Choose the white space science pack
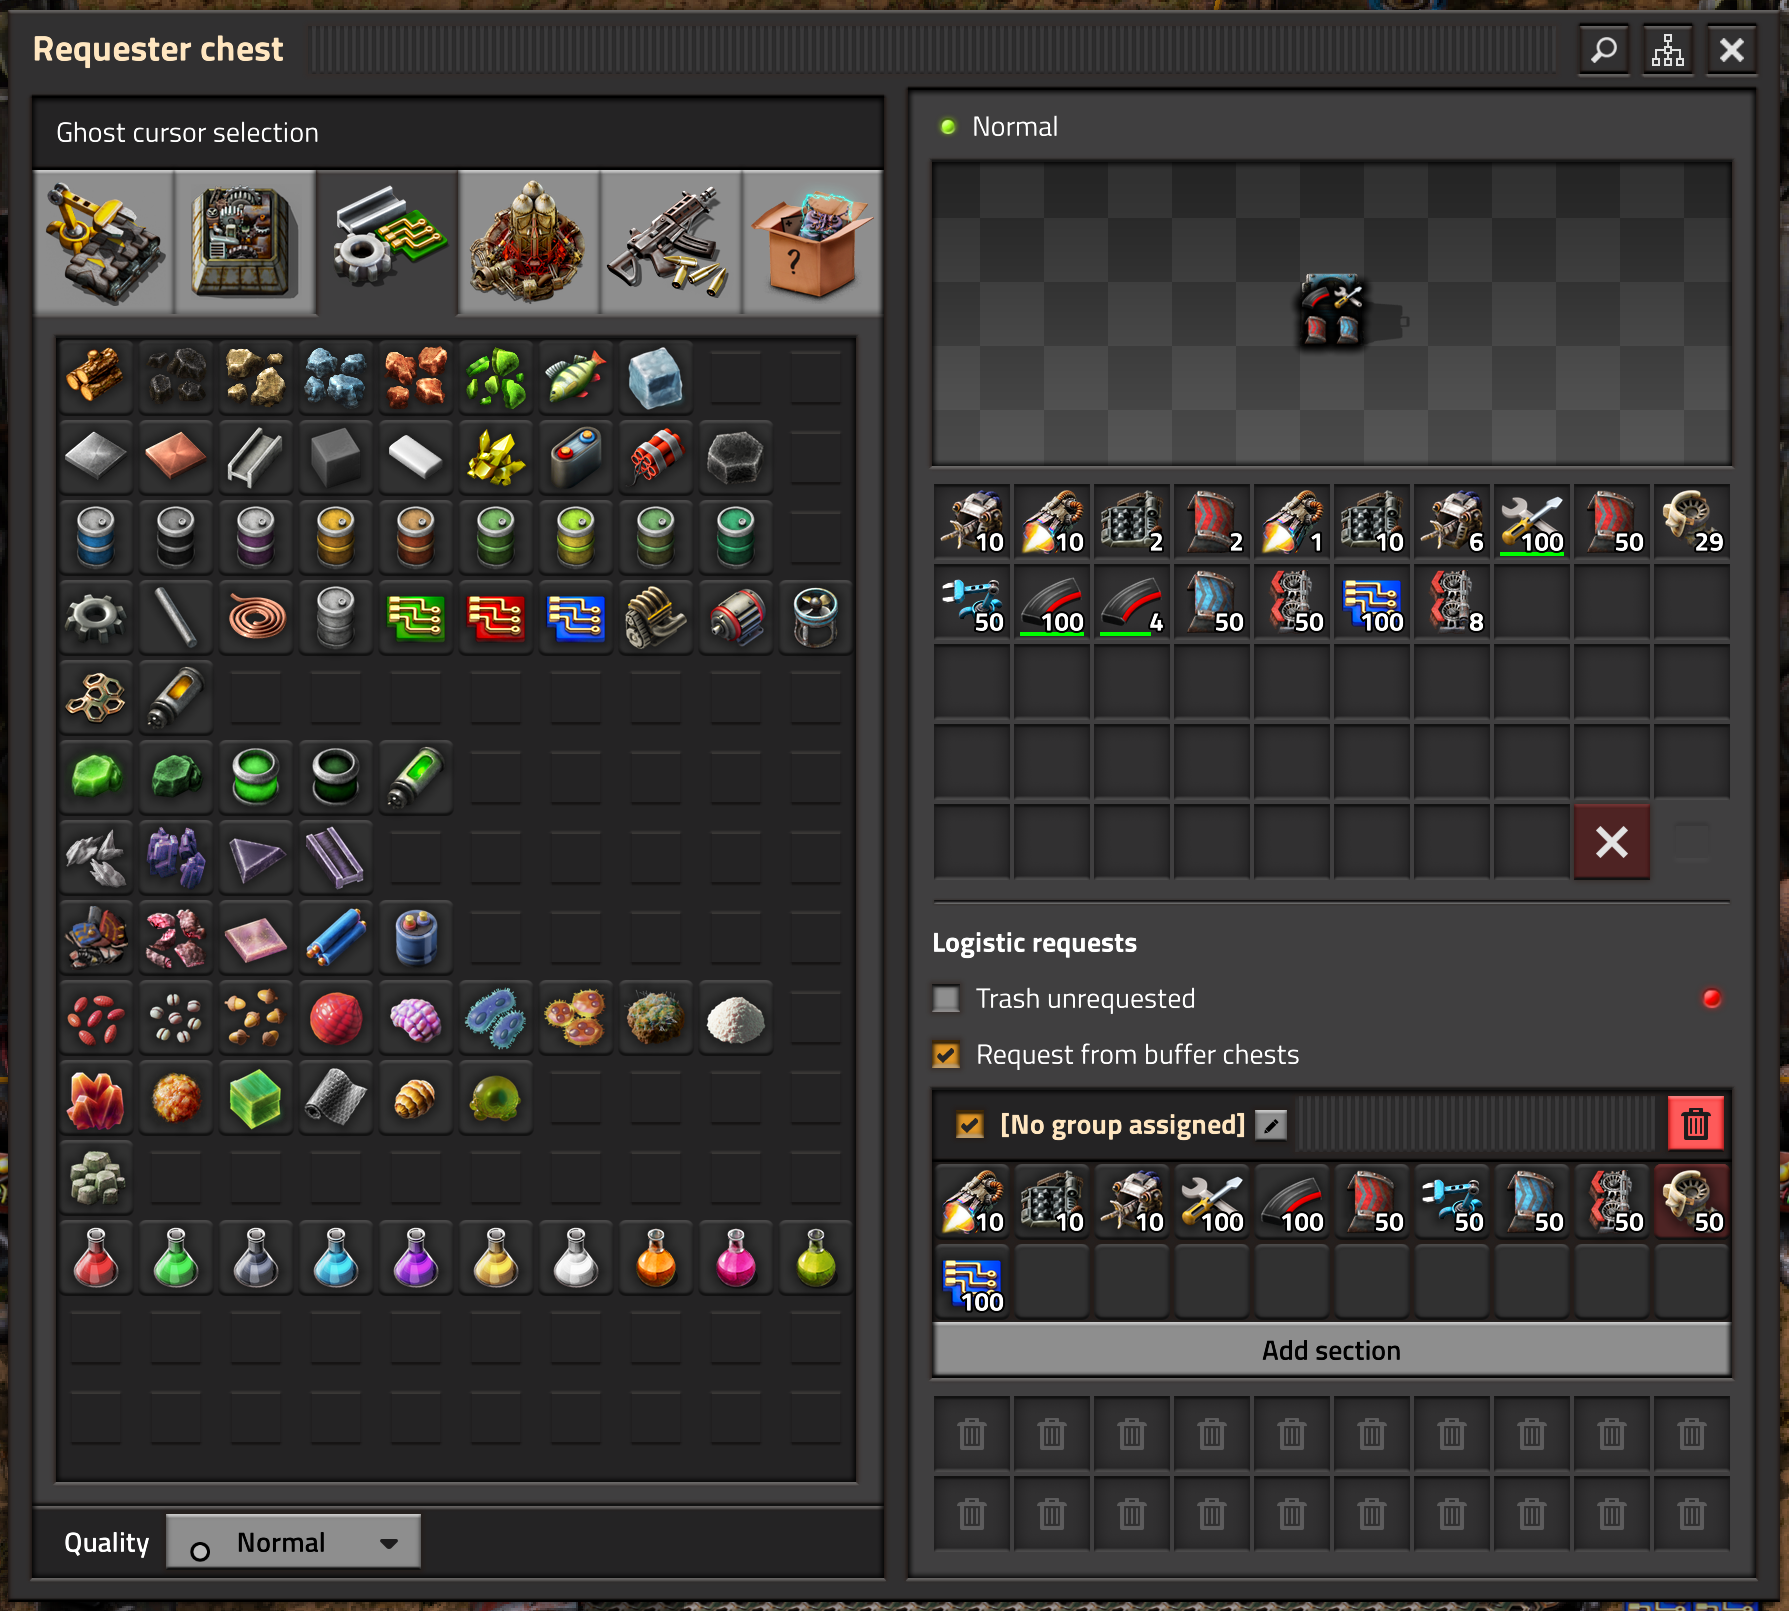1789x1611 pixels. pos(576,1257)
